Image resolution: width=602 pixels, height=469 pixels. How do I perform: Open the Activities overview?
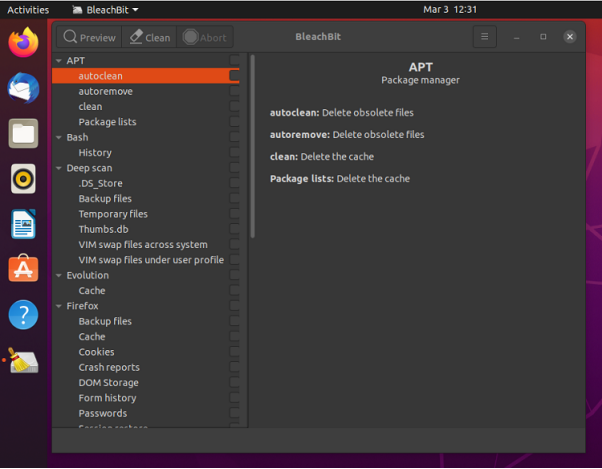(x=28, y=9)
